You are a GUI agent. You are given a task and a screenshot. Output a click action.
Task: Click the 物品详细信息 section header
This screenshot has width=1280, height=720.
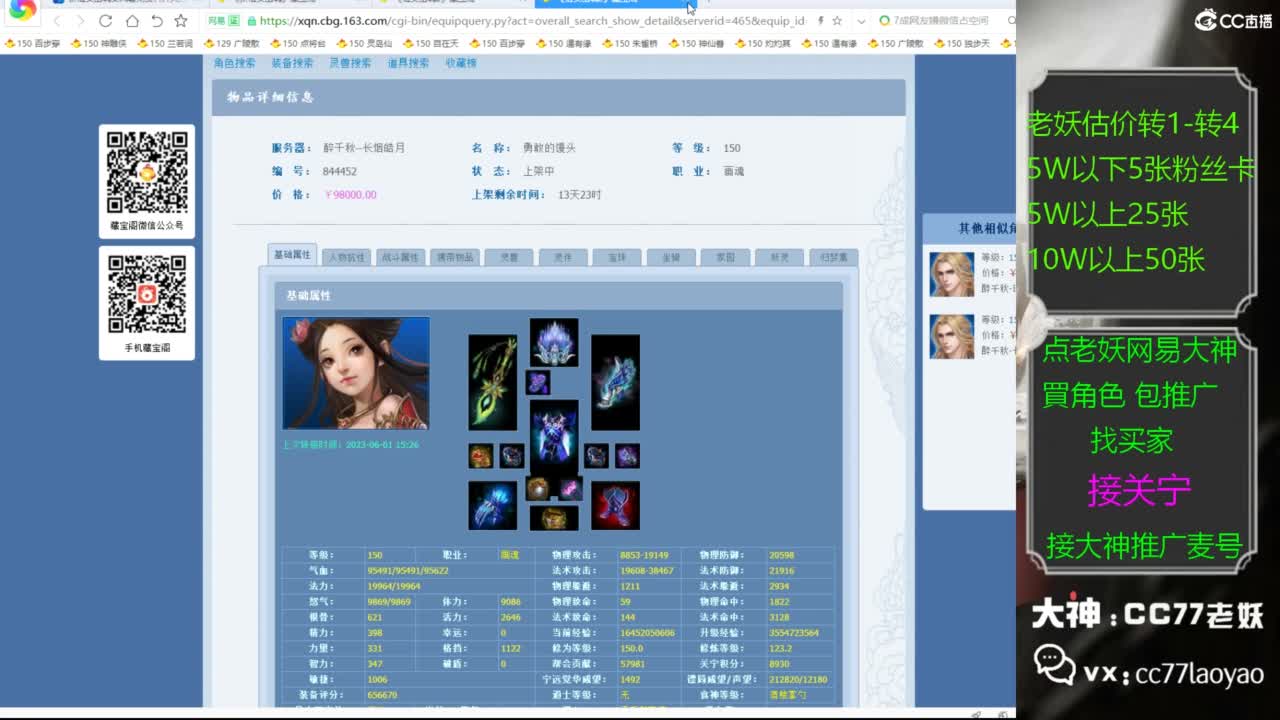click(270, 97)
